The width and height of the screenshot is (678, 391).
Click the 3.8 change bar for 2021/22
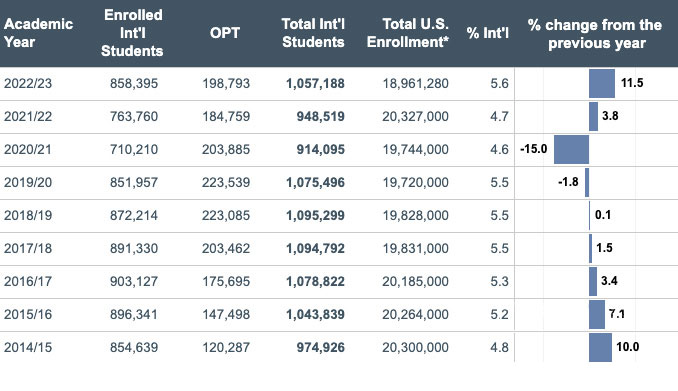593,116
